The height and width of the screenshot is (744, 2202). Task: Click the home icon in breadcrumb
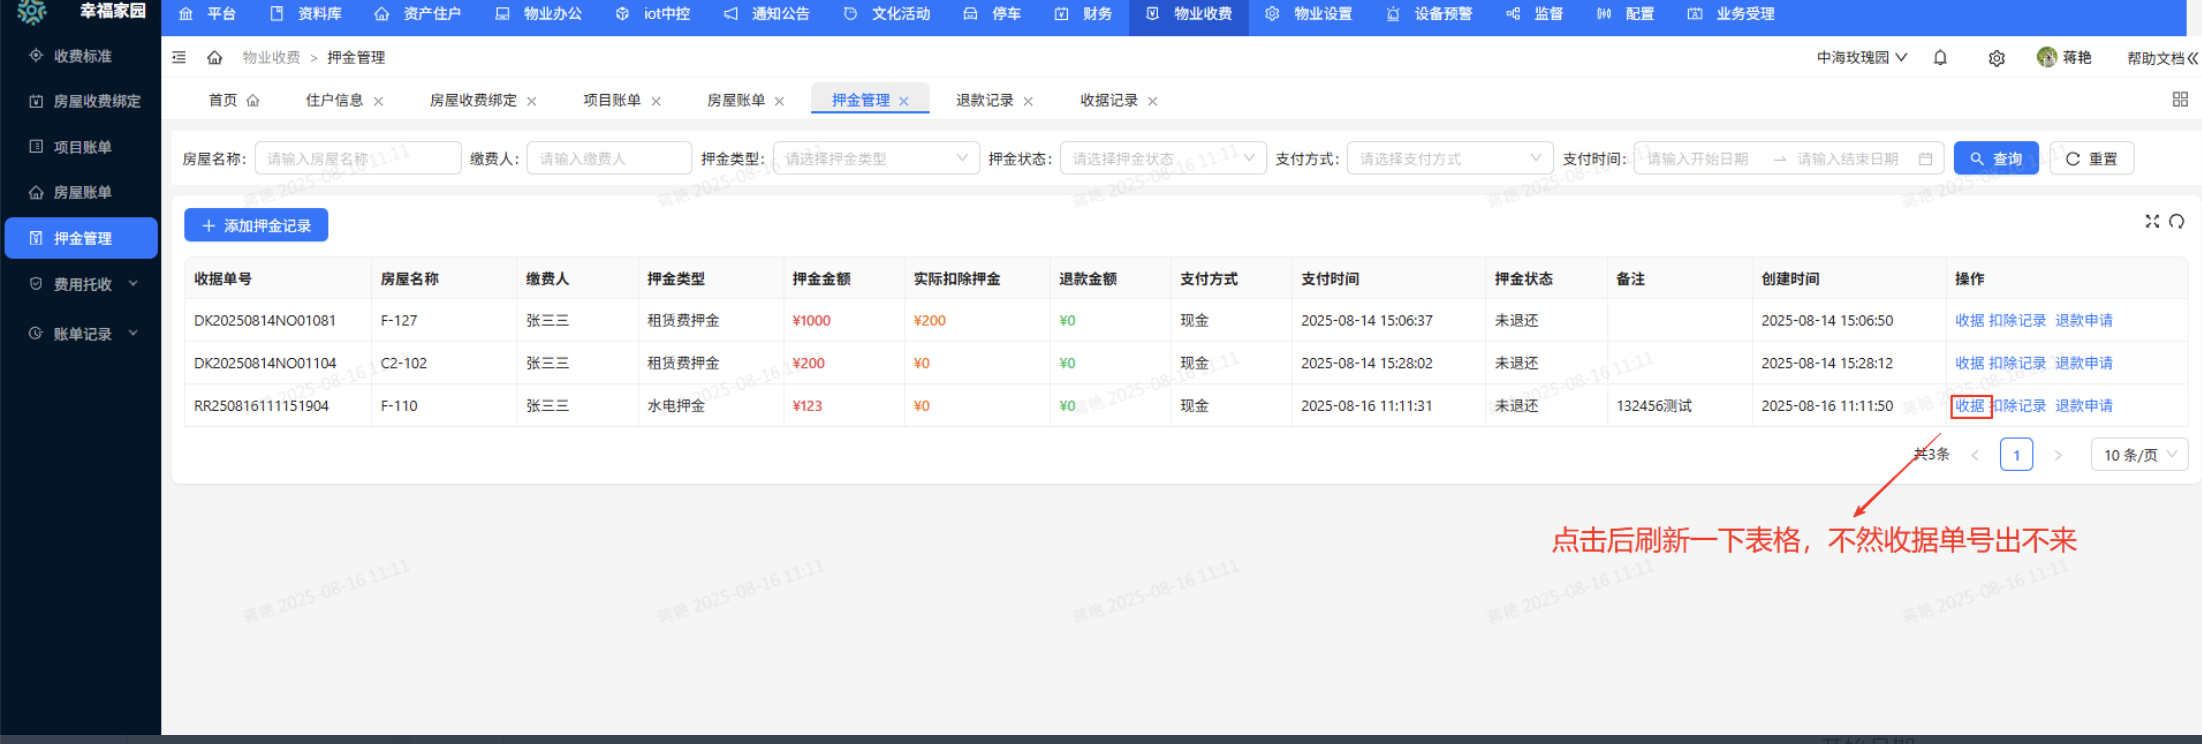(214, 58)
